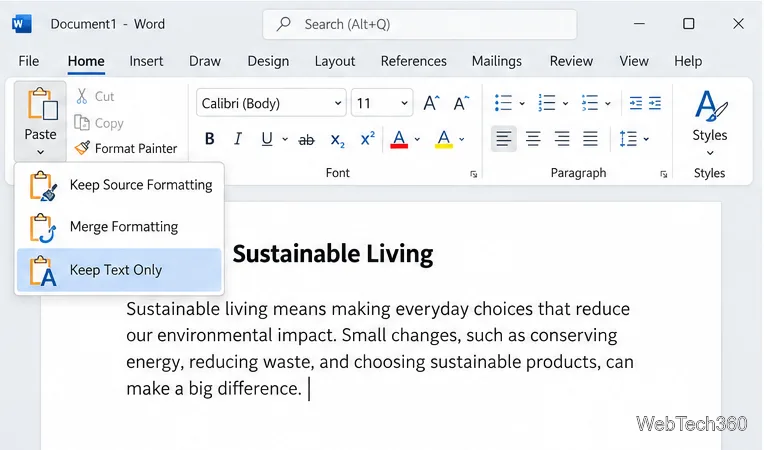Expand Paste options chevron
The height and width of the screenshot is (450, 764).
[40, 152]
